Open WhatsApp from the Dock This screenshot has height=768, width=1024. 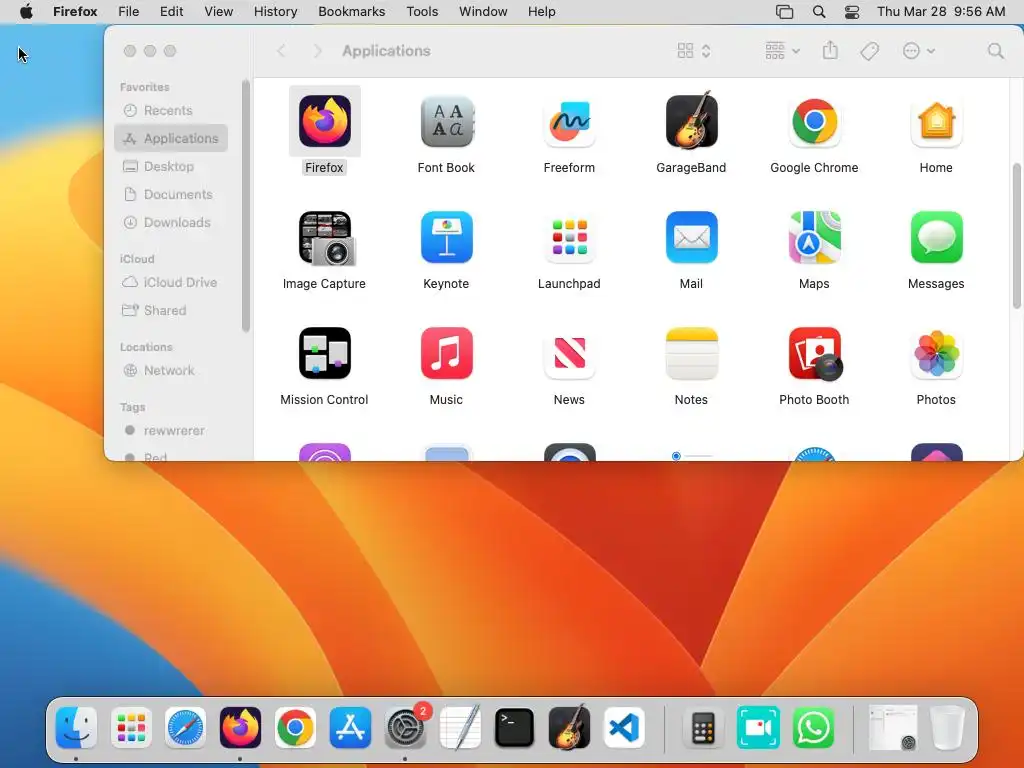(813, 727)
